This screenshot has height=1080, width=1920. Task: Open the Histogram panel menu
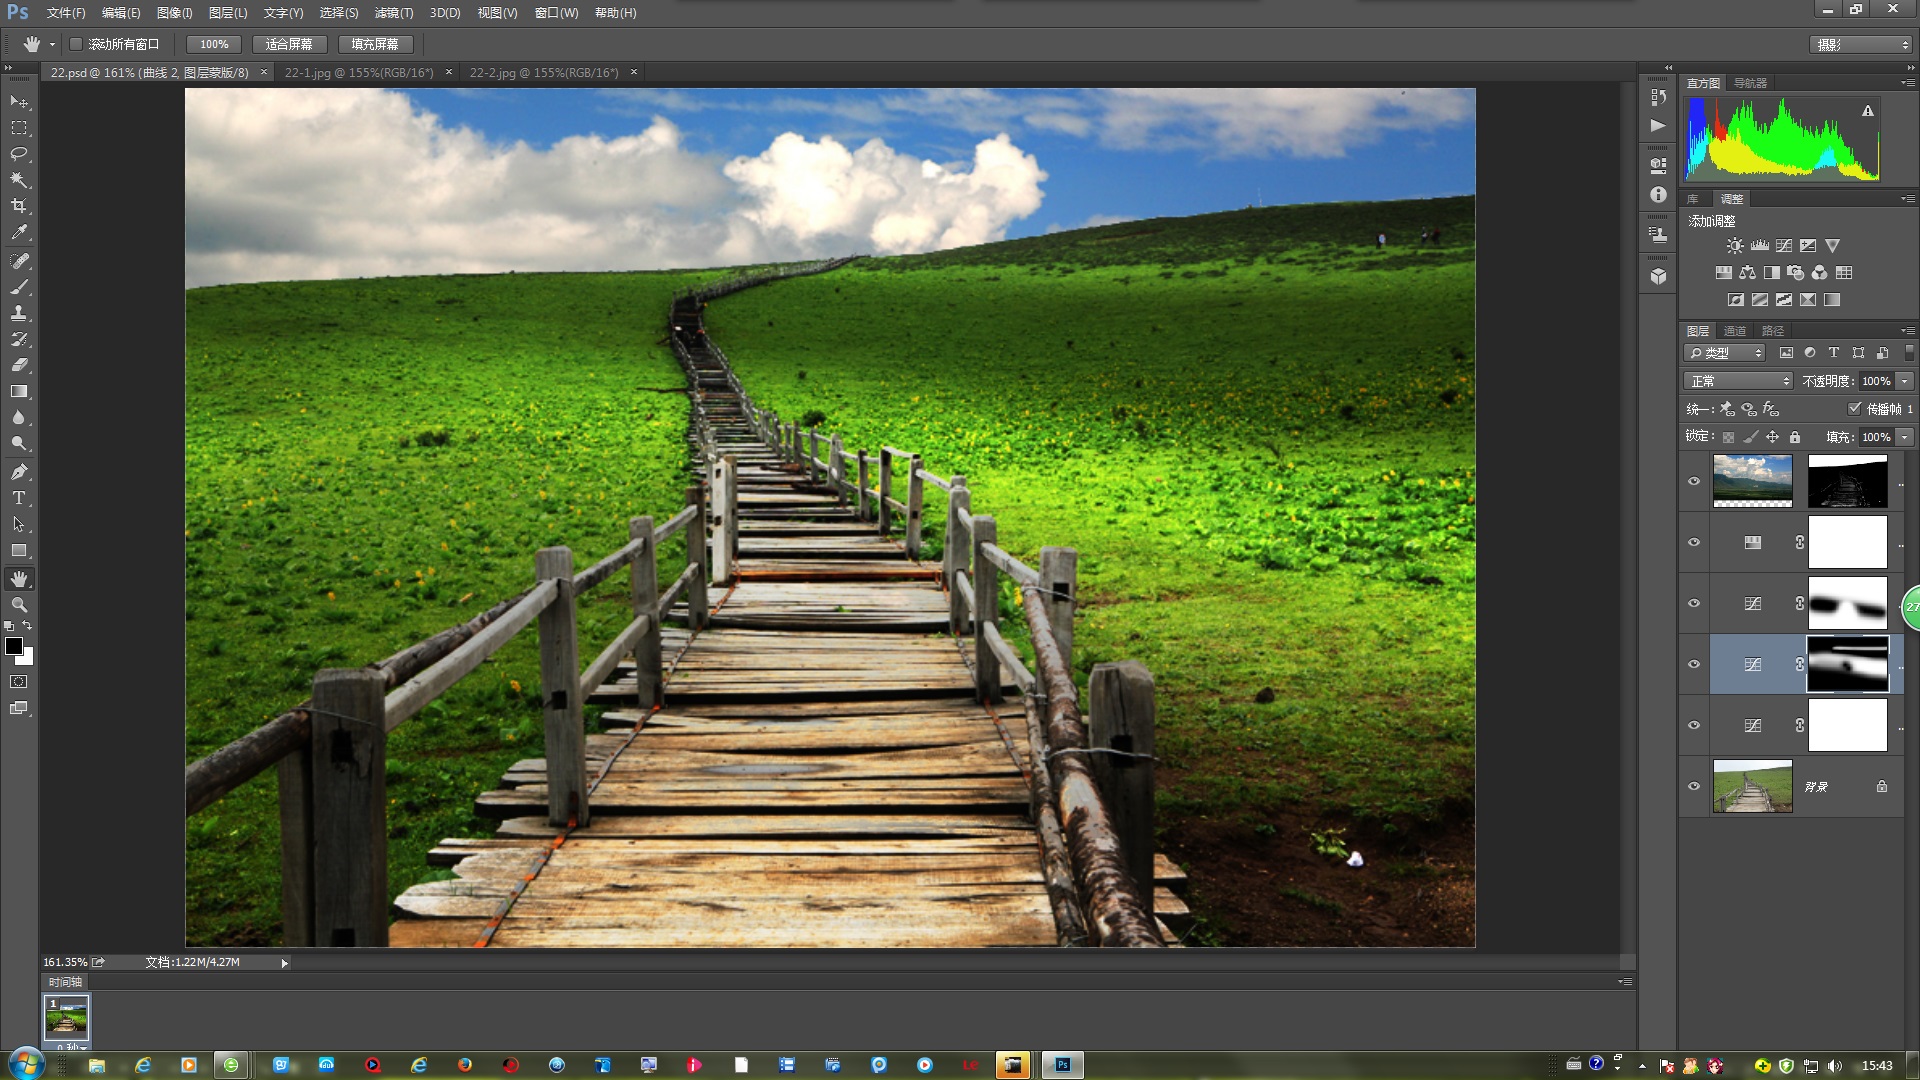(1907, 82)
